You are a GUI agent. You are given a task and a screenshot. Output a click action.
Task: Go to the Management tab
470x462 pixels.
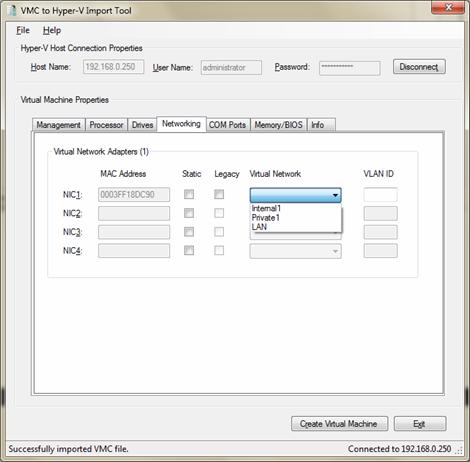coord(58,125)
